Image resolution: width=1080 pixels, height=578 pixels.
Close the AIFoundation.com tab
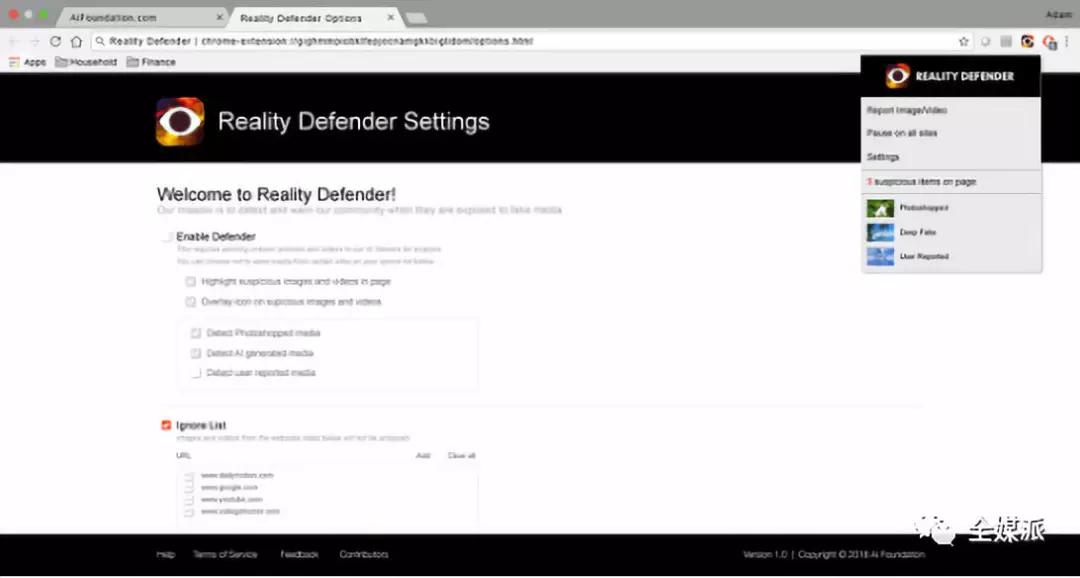pos(220,17)
